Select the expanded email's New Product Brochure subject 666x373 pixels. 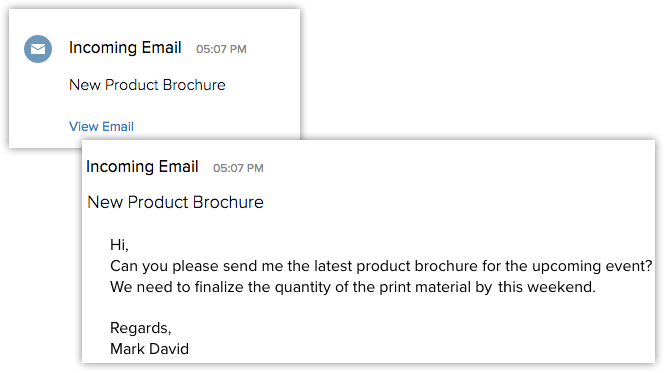point(175,202)
